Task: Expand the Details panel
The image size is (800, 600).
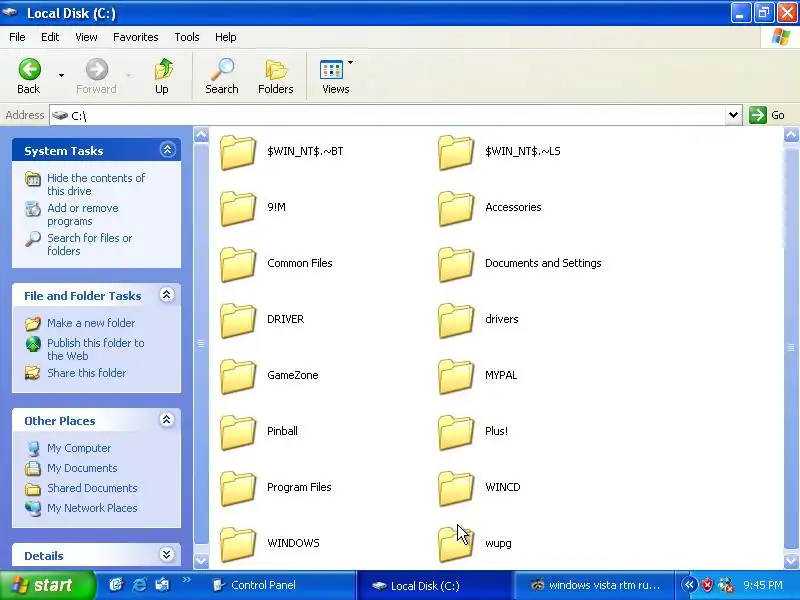Action: coord(166,555)
